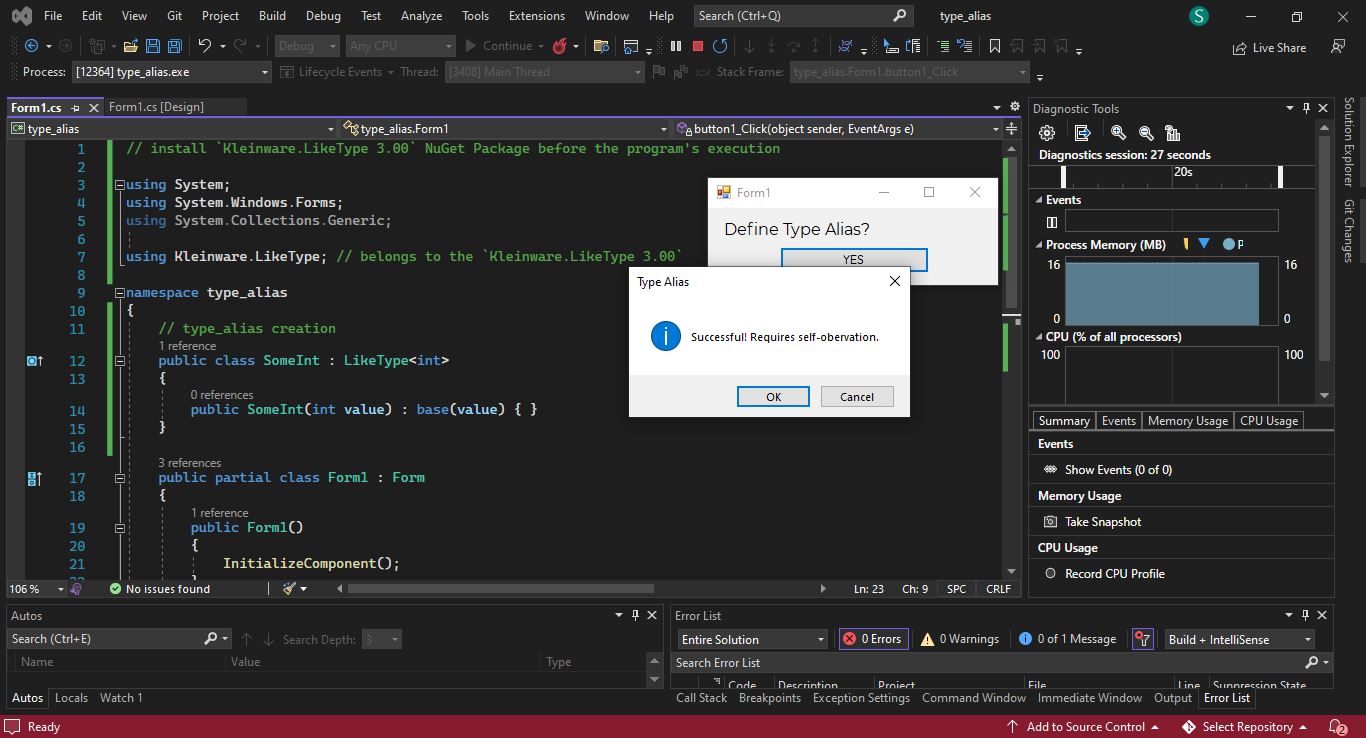Stop debugging with the red stop icon
The width and height of the screenshot is (1366, 738).
click(698, 46)
